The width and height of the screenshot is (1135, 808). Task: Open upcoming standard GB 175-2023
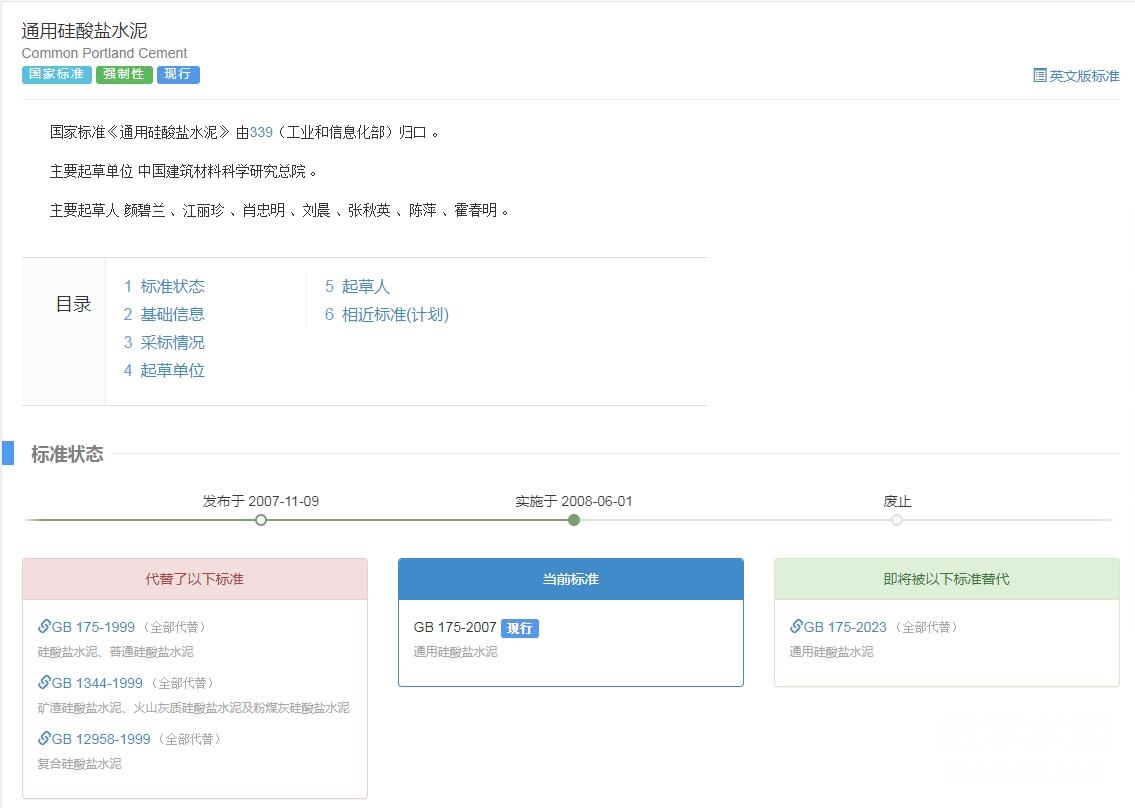[845, 627]
